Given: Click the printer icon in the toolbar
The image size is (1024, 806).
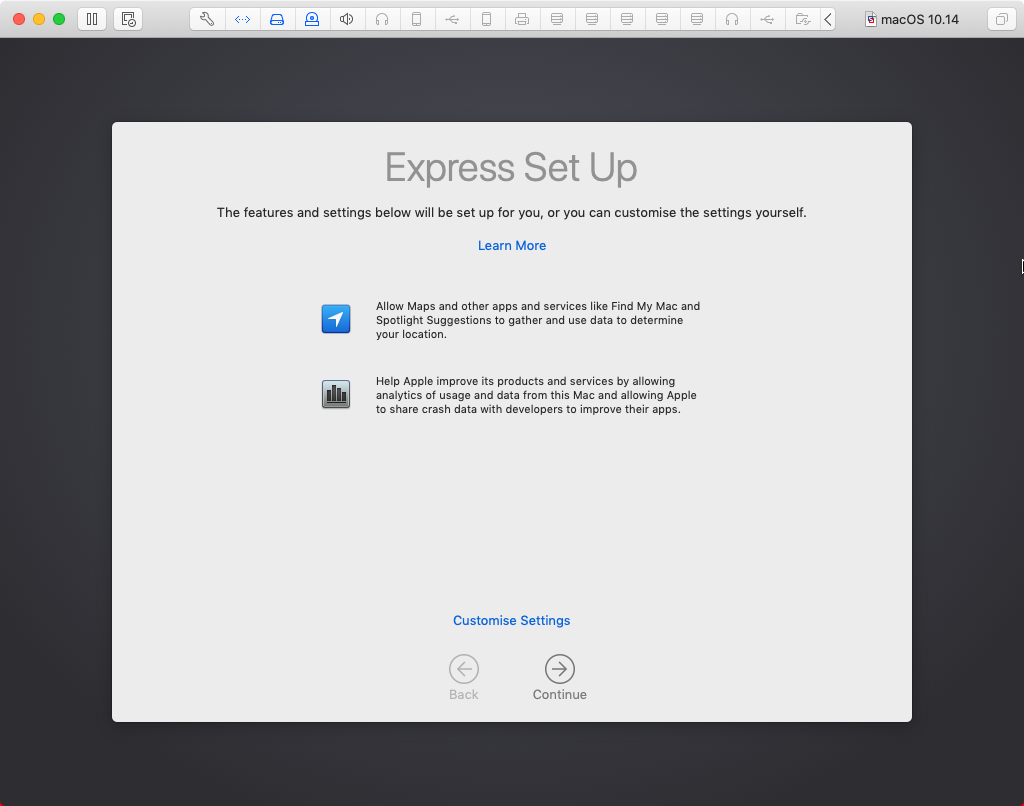Looking at the screenshot, I should 522,18.
